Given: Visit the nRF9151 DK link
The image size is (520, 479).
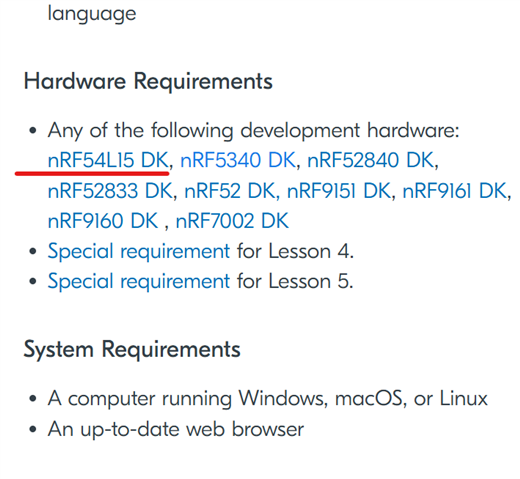Looking at the screenshot, I should point(339,191).
